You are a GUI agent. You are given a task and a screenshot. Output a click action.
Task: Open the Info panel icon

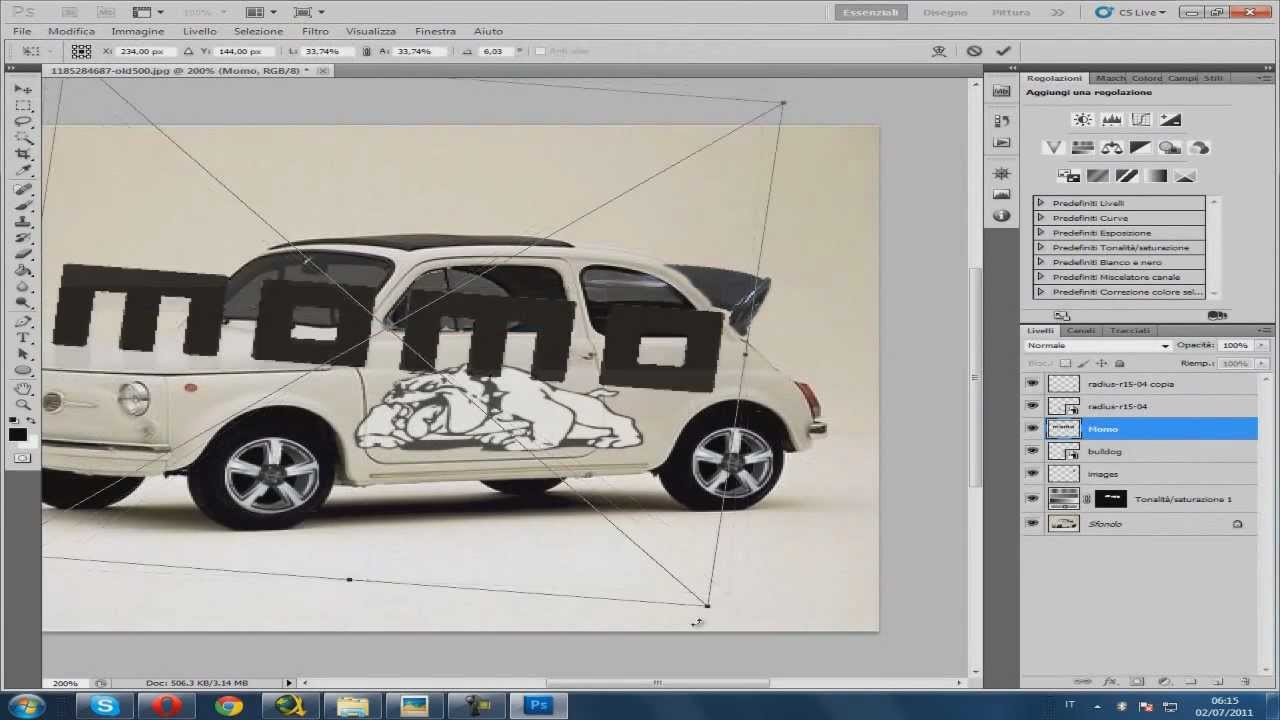pos(1001,216)
